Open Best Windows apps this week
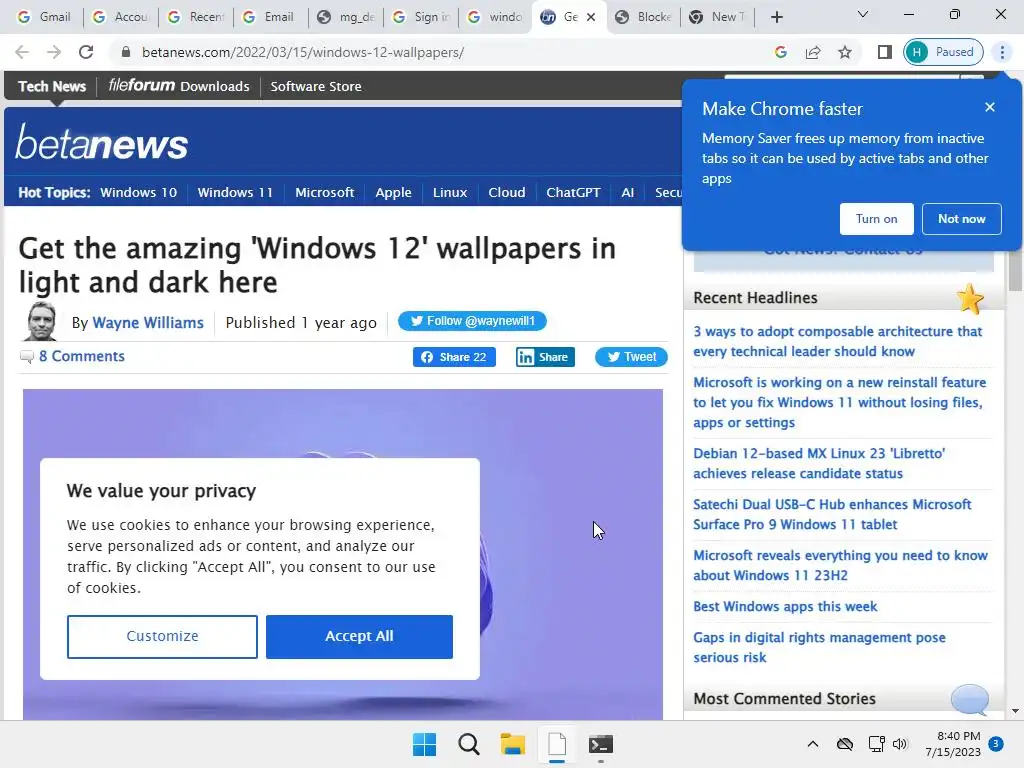Screen dimensions: 1024x768 click(x=785, y=606)
